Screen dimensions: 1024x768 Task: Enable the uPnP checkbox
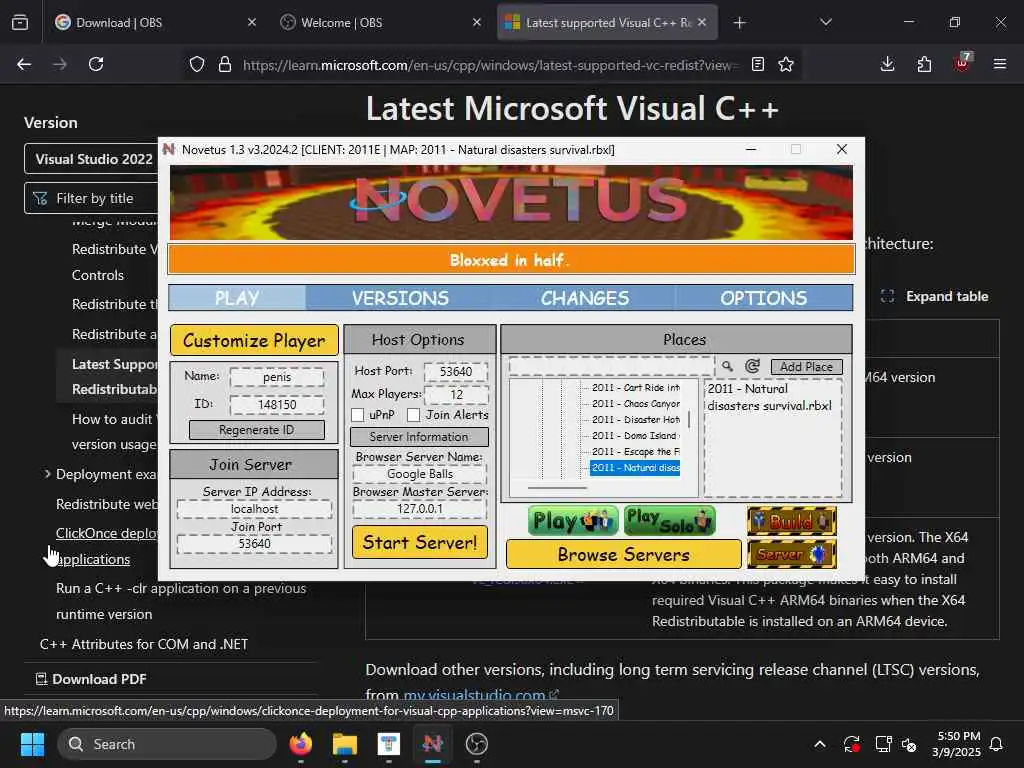357,415
